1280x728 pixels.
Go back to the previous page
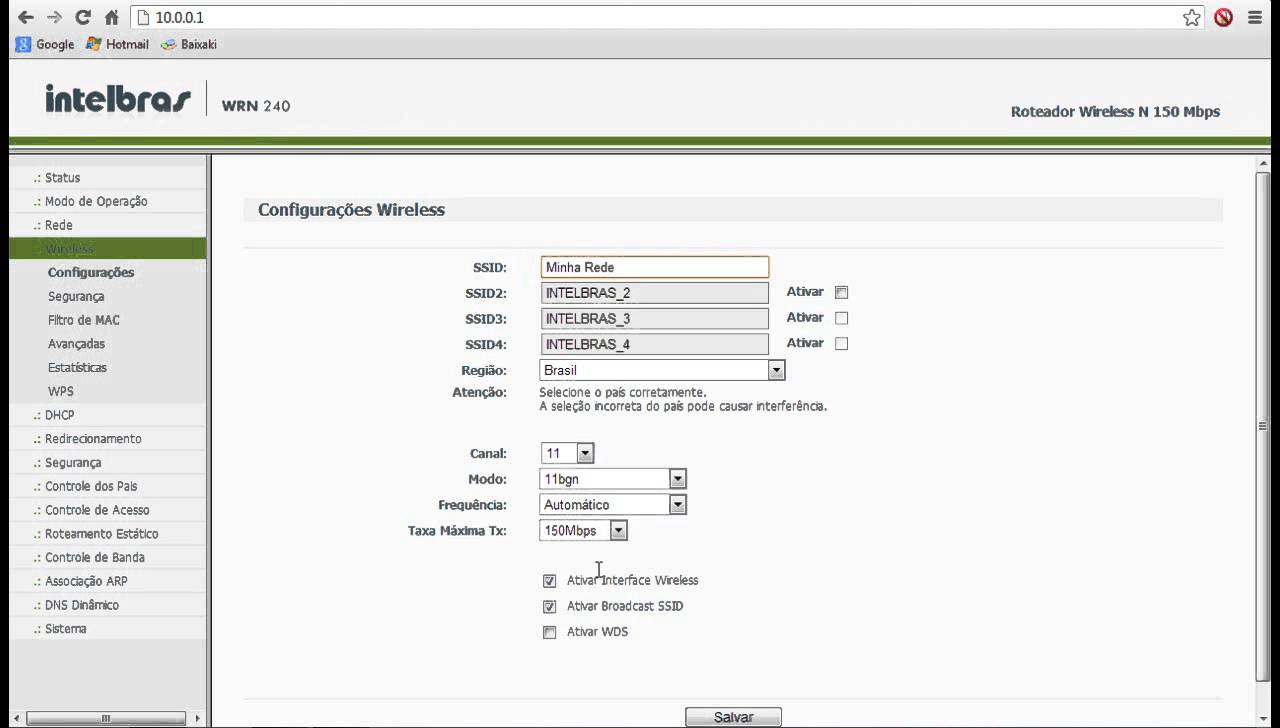pos(27,17)
